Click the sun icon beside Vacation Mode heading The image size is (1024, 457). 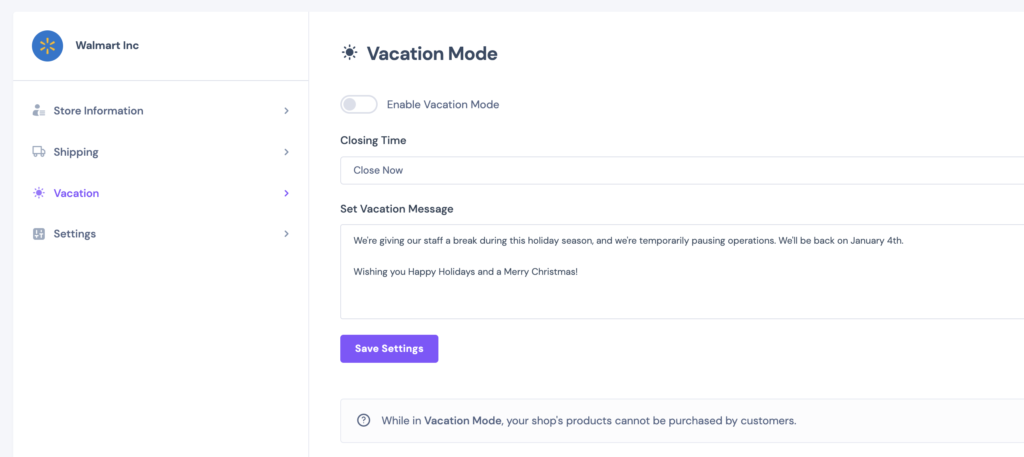tap(350, 53)
